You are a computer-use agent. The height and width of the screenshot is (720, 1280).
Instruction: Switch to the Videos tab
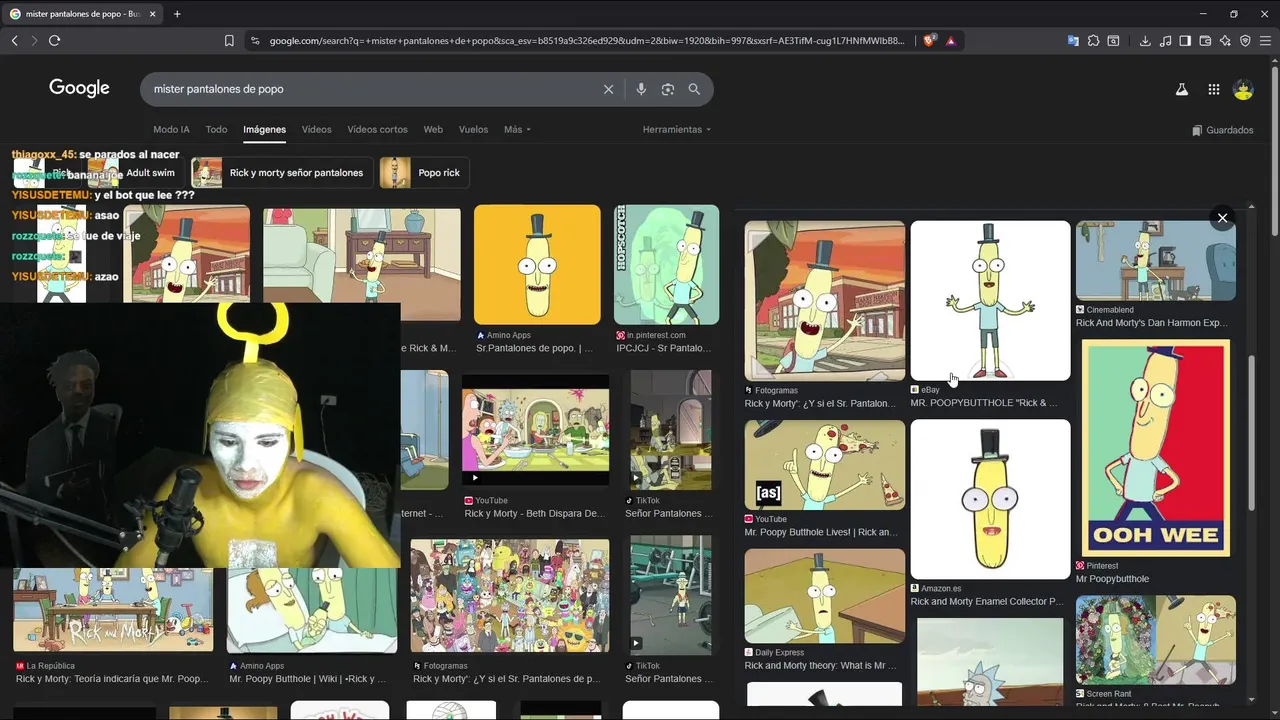(x=316, y=130)
